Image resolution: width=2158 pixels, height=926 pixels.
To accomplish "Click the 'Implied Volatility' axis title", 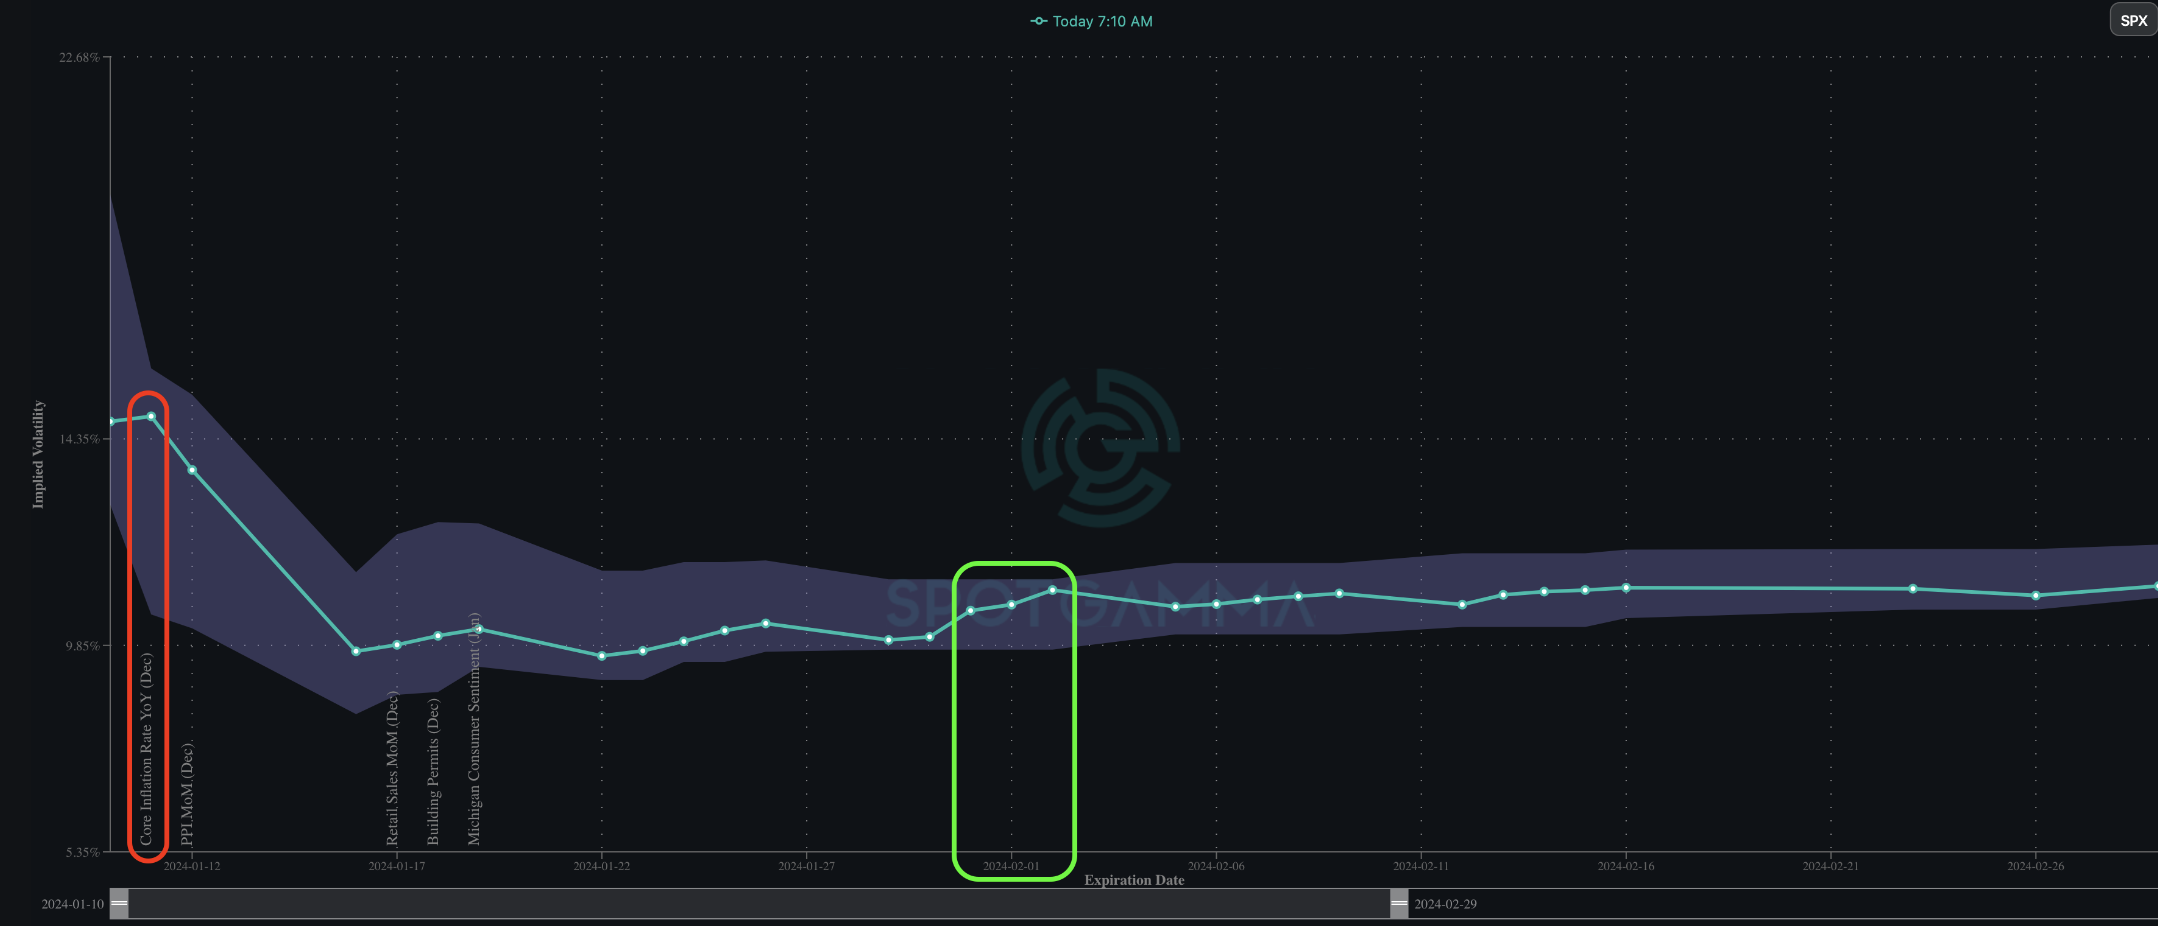I will pos(38,454).
